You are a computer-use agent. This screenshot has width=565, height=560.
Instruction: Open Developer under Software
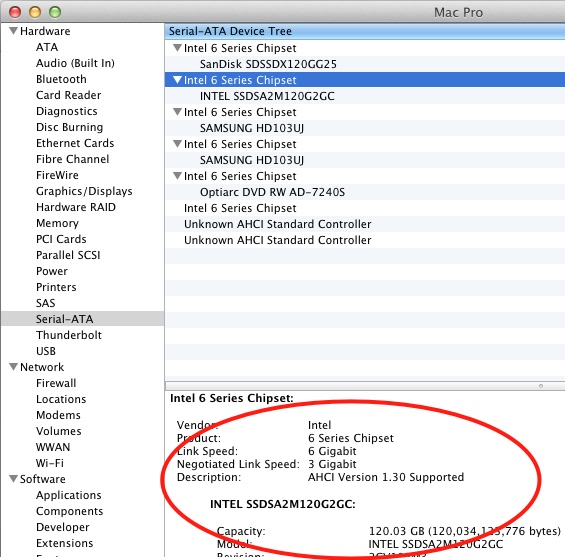[x=63, y=527]
